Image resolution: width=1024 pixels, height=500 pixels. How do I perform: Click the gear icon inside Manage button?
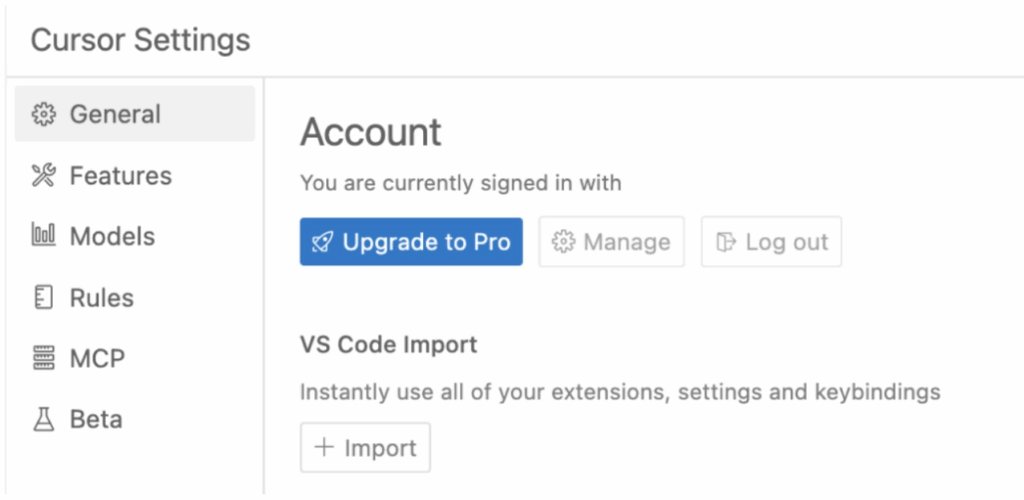[x=563, y=242]
